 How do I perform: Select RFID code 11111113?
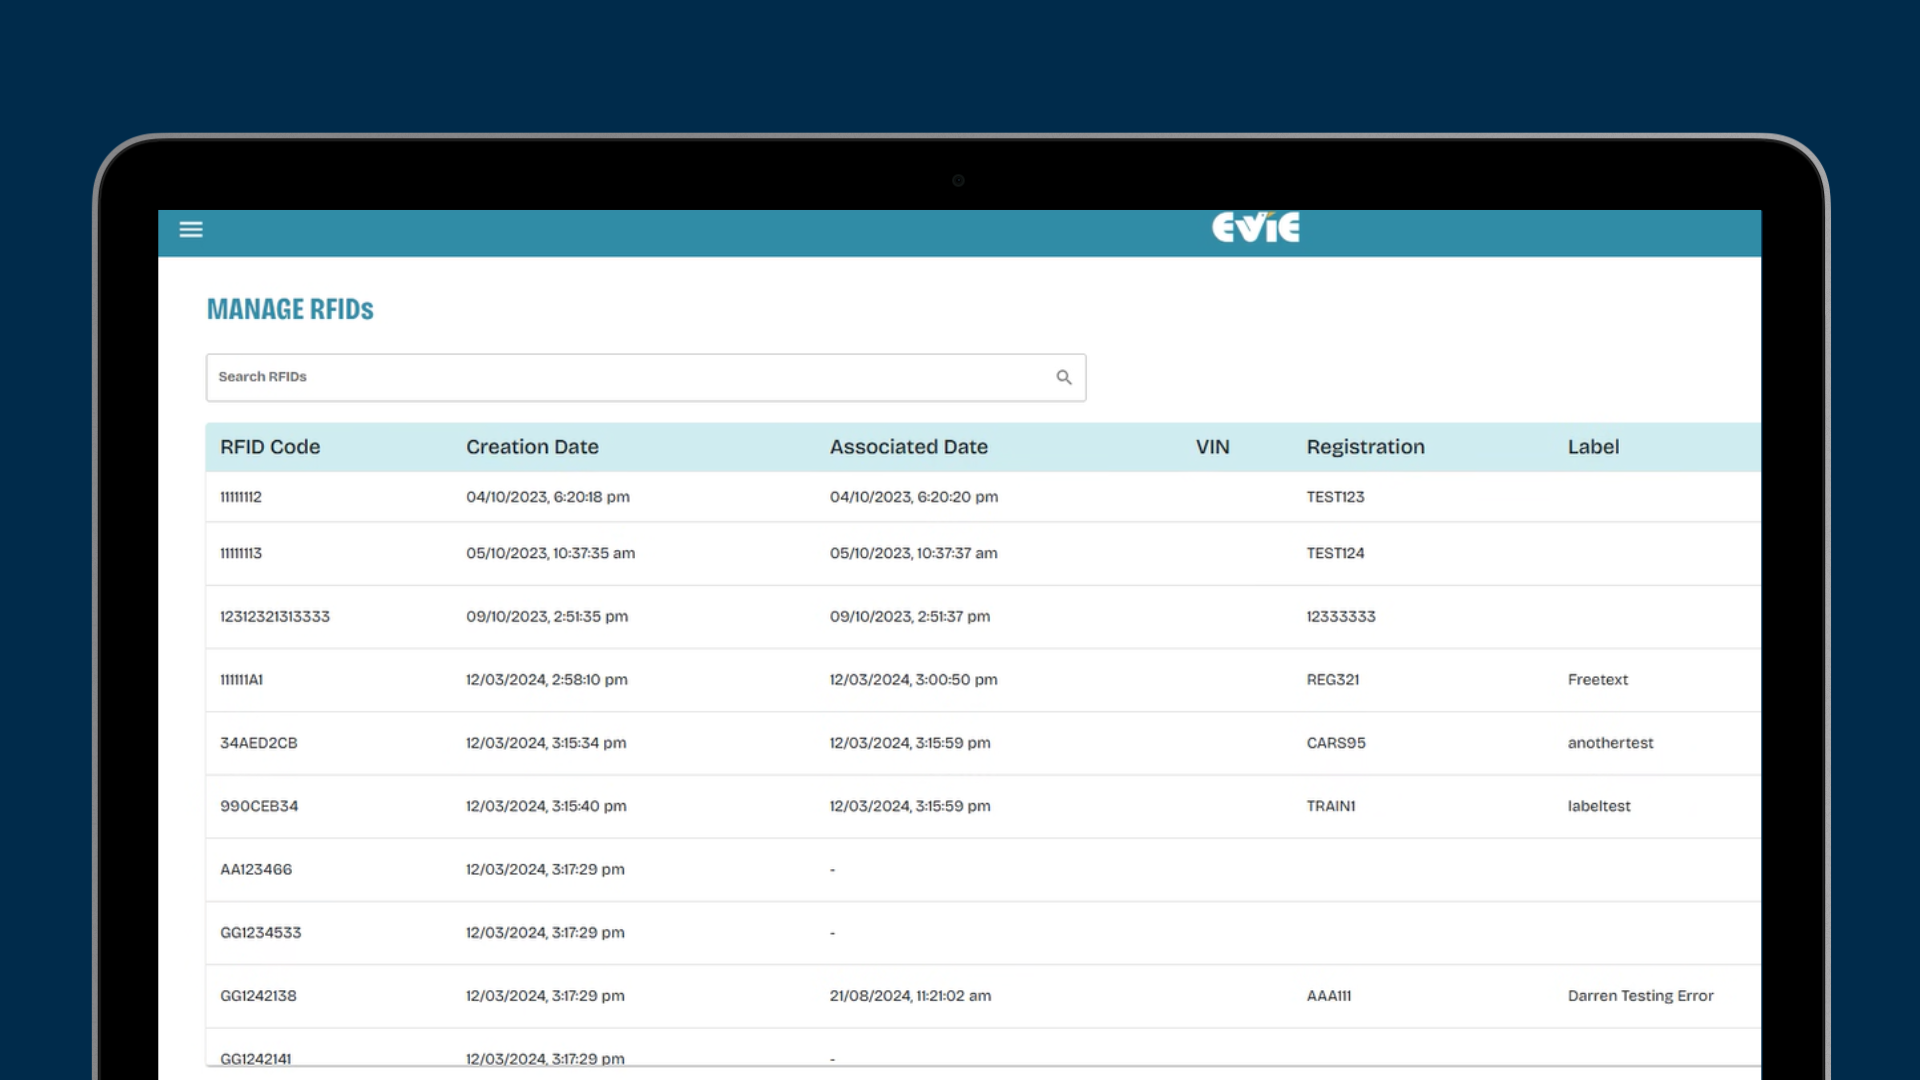pos(241,553)
